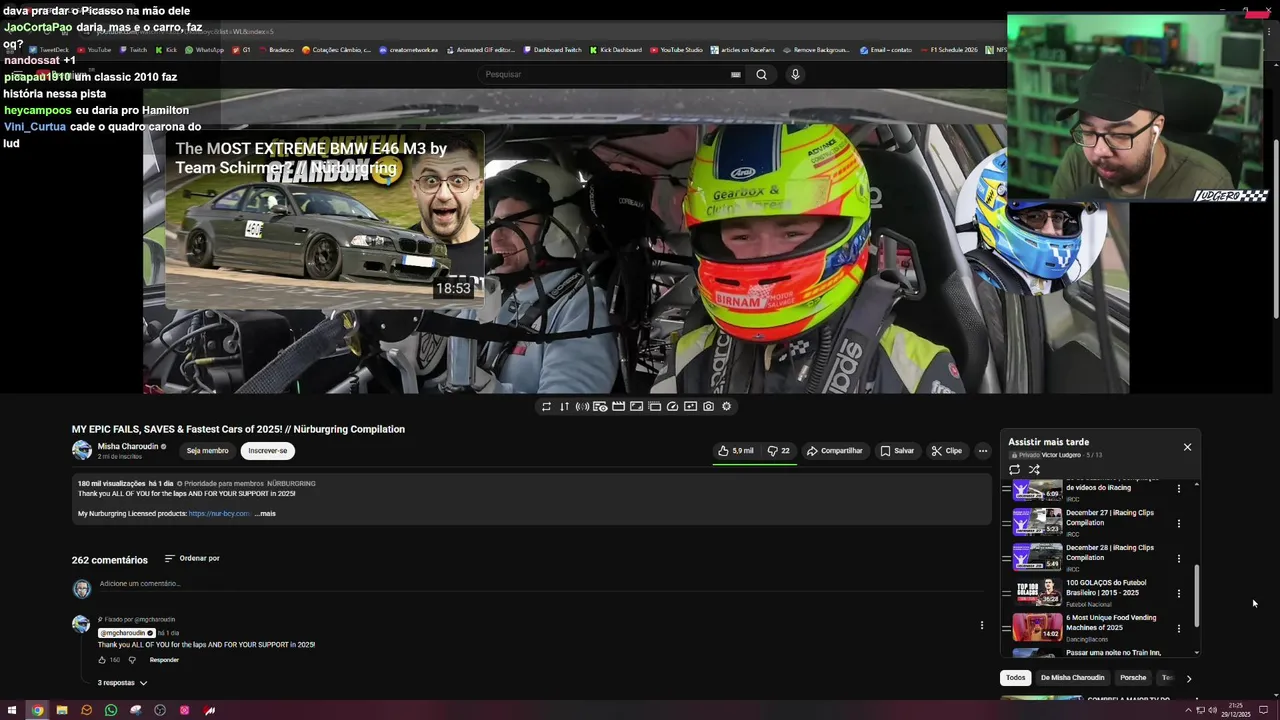1280x720 pixels.
Task: Select the Todos filter chip
Action: pyautogui.click(x=1015, y=678)
